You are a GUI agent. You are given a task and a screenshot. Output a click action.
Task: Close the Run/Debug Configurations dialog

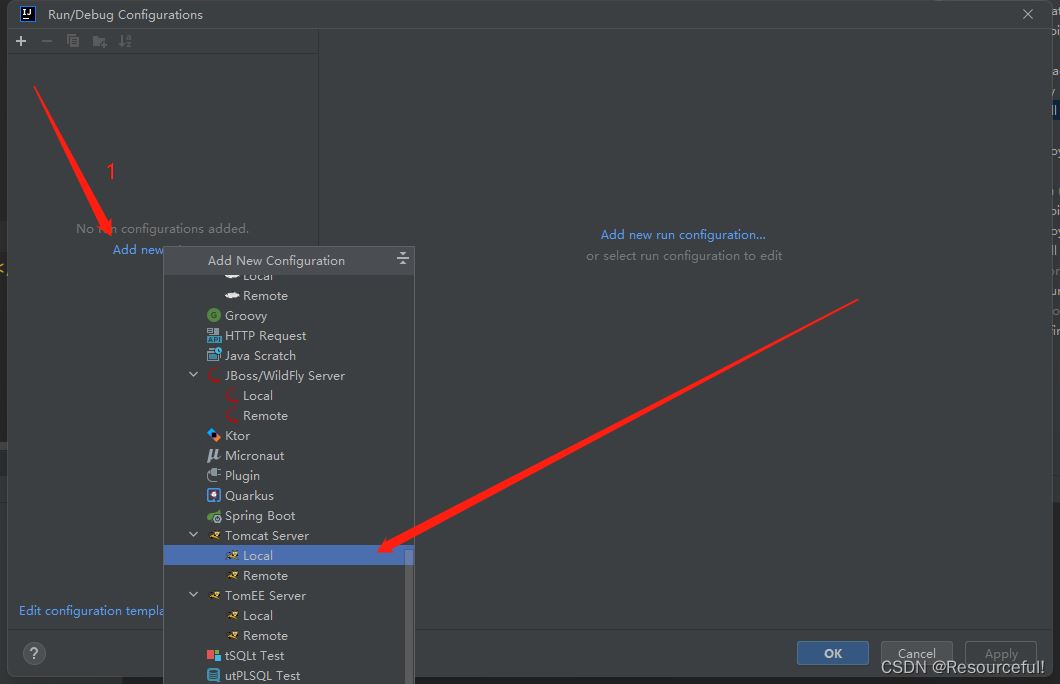1028,14
